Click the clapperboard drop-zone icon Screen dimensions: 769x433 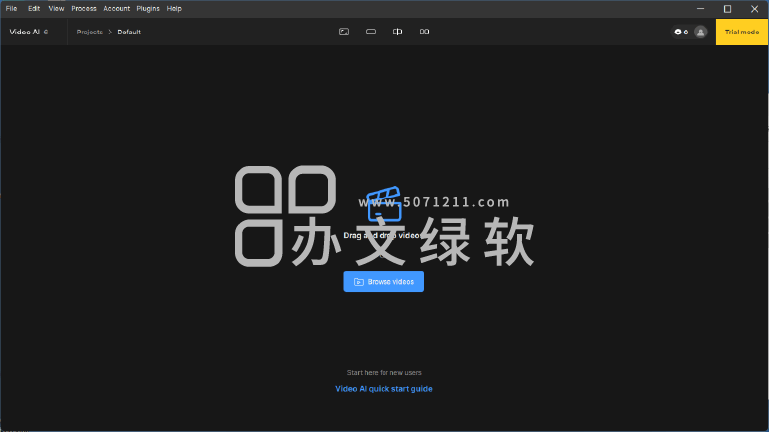pos(384,204)
